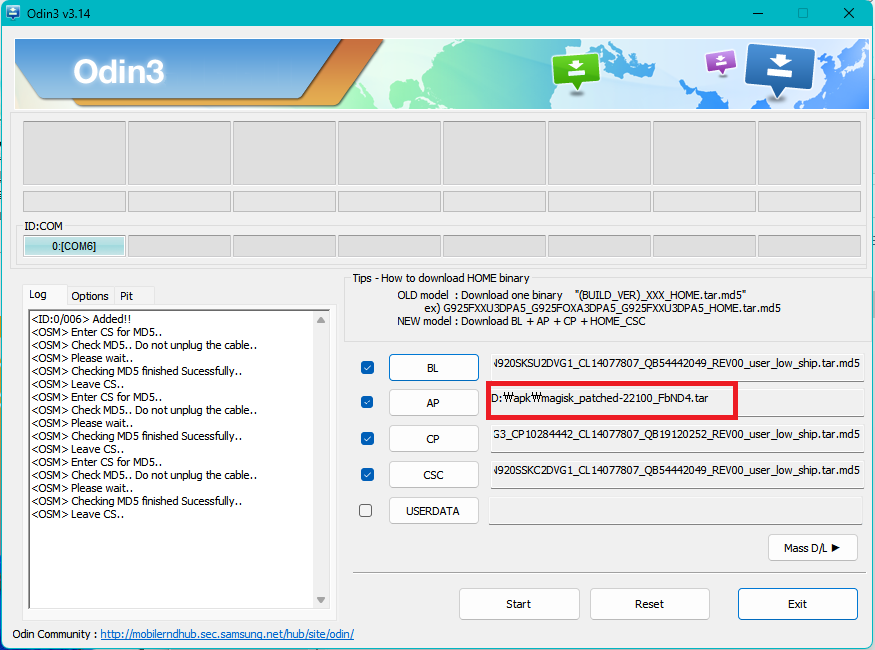Viewport: 875px width, 650px height.
Task: Click the empty USERDATA path field
Action: tap(676, 511)
